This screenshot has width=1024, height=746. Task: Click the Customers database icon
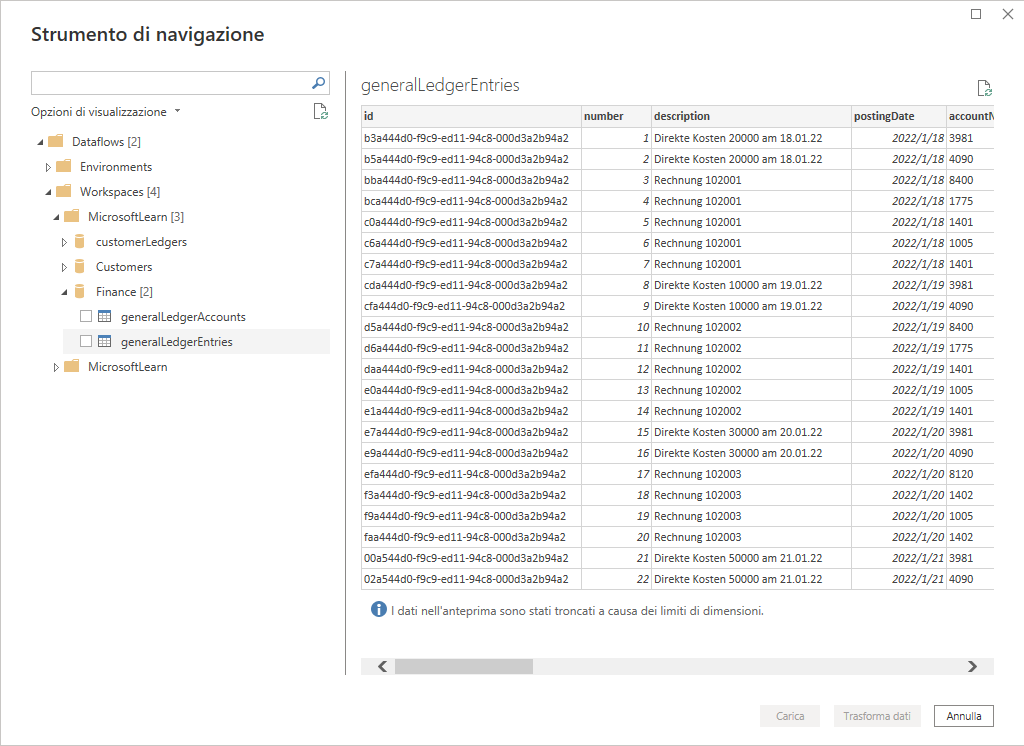pyautogui.click(x=80, y=267)
